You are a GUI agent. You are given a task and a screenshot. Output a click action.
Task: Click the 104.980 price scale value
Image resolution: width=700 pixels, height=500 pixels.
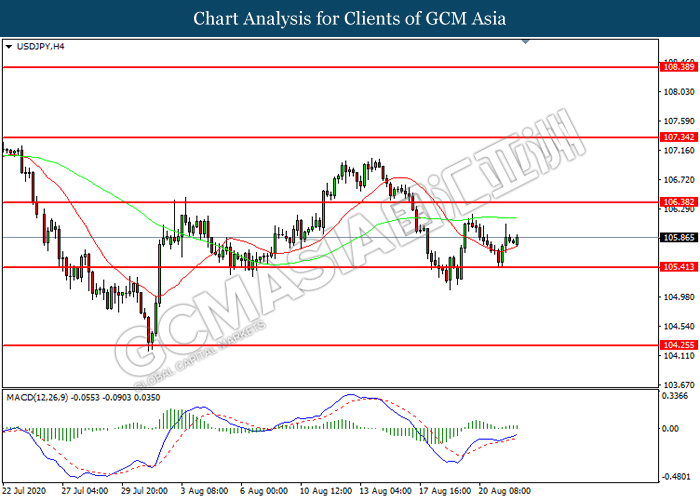[679, 297]
